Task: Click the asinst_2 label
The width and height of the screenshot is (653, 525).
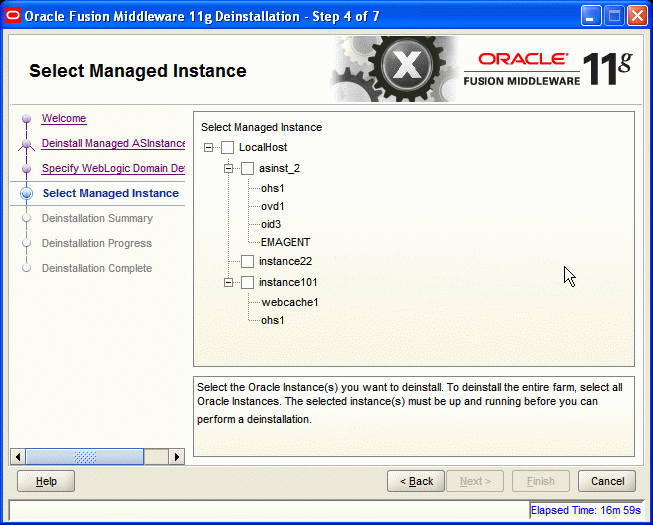Action: 279,169
